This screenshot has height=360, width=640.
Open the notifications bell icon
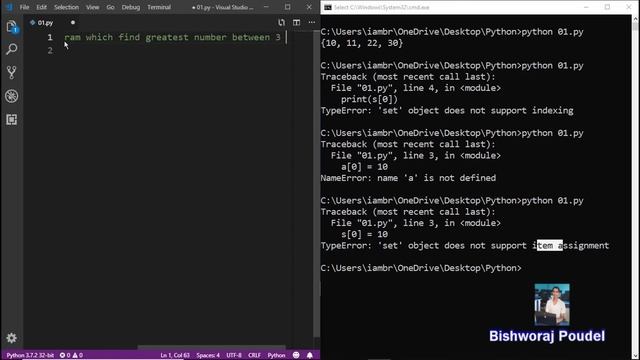[x=310, y=355]
